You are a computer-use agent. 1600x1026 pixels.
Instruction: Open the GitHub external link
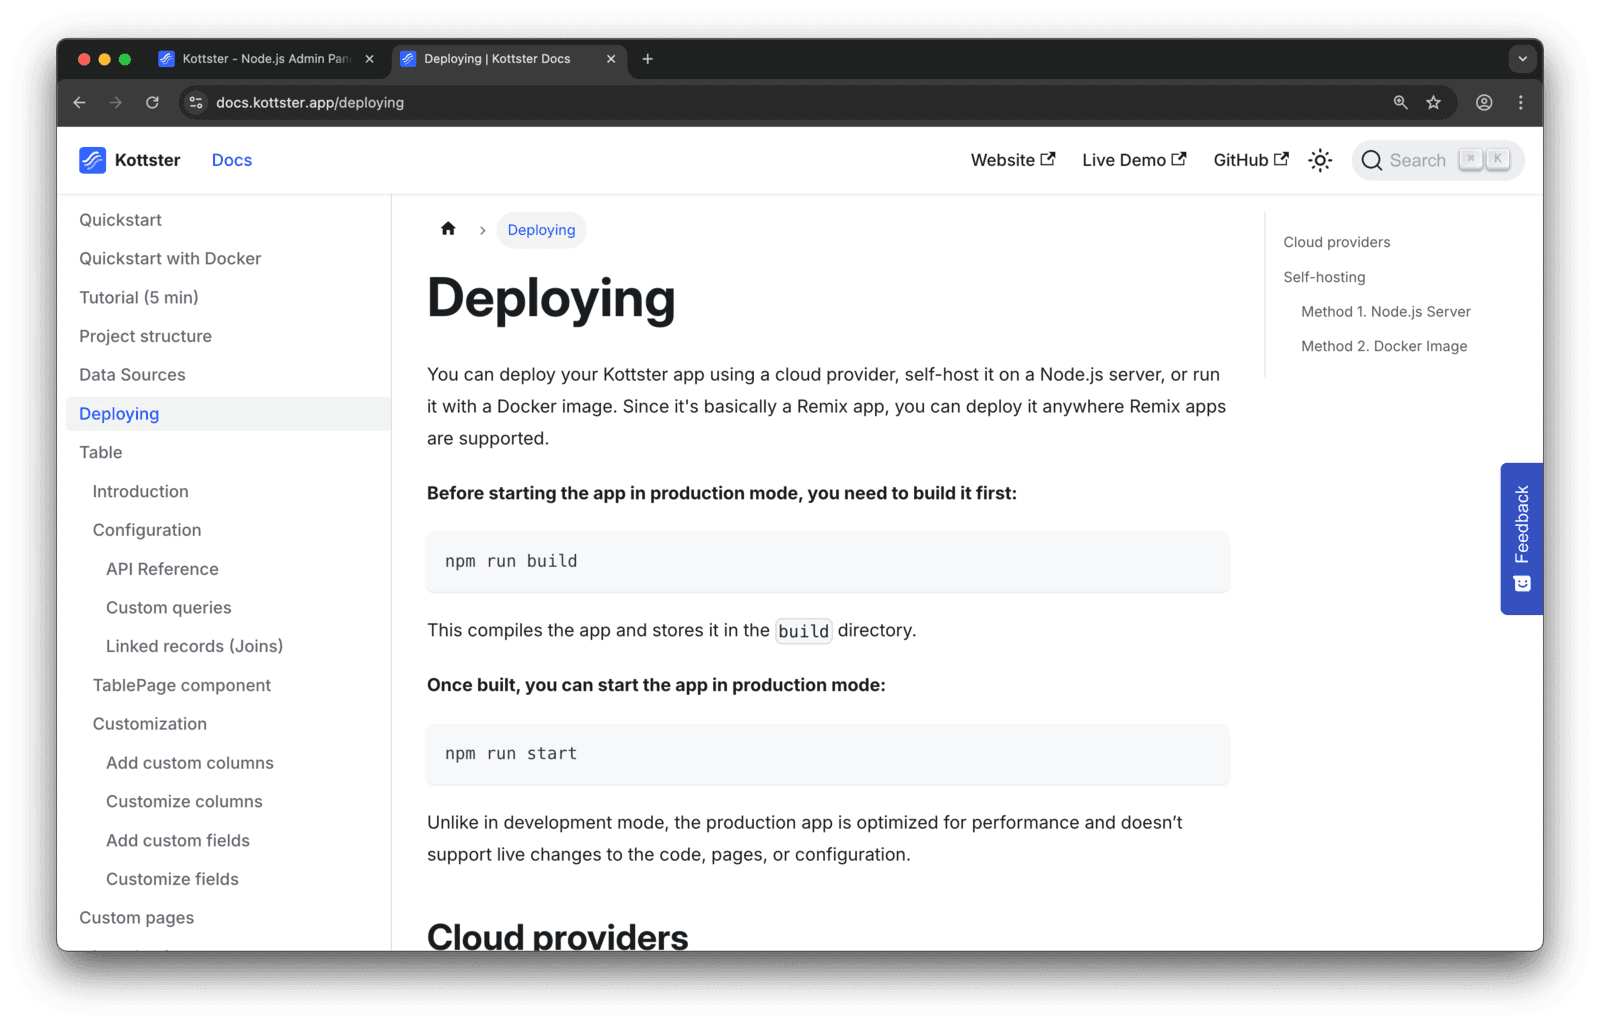[1250, 160]
